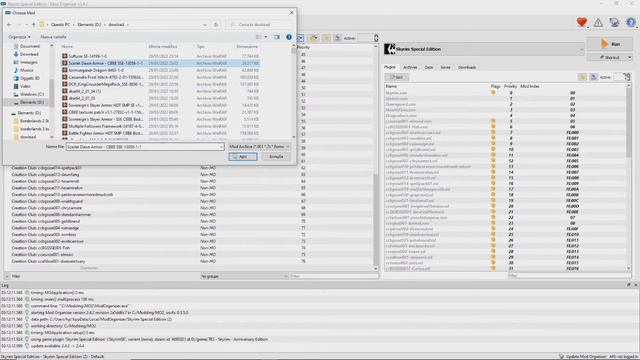Toggle the preview pane in file dialog
Screen dimensions: 640x360
tap(277, 37)
